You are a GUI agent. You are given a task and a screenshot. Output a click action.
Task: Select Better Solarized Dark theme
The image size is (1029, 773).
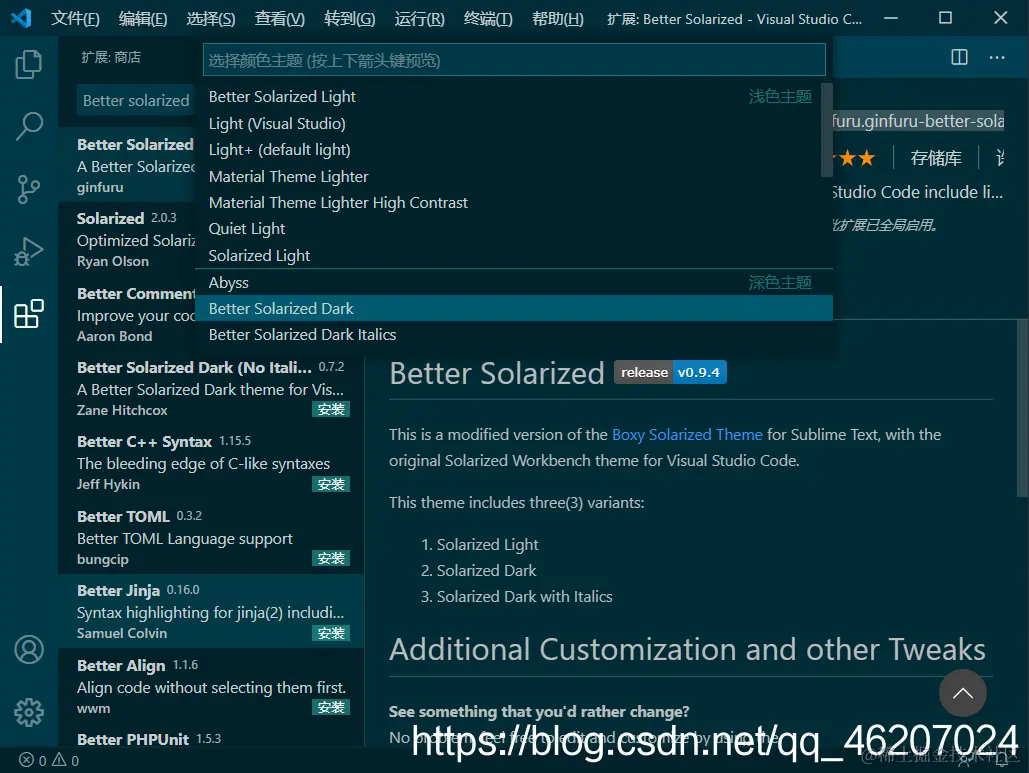click(x=514, y=308)
